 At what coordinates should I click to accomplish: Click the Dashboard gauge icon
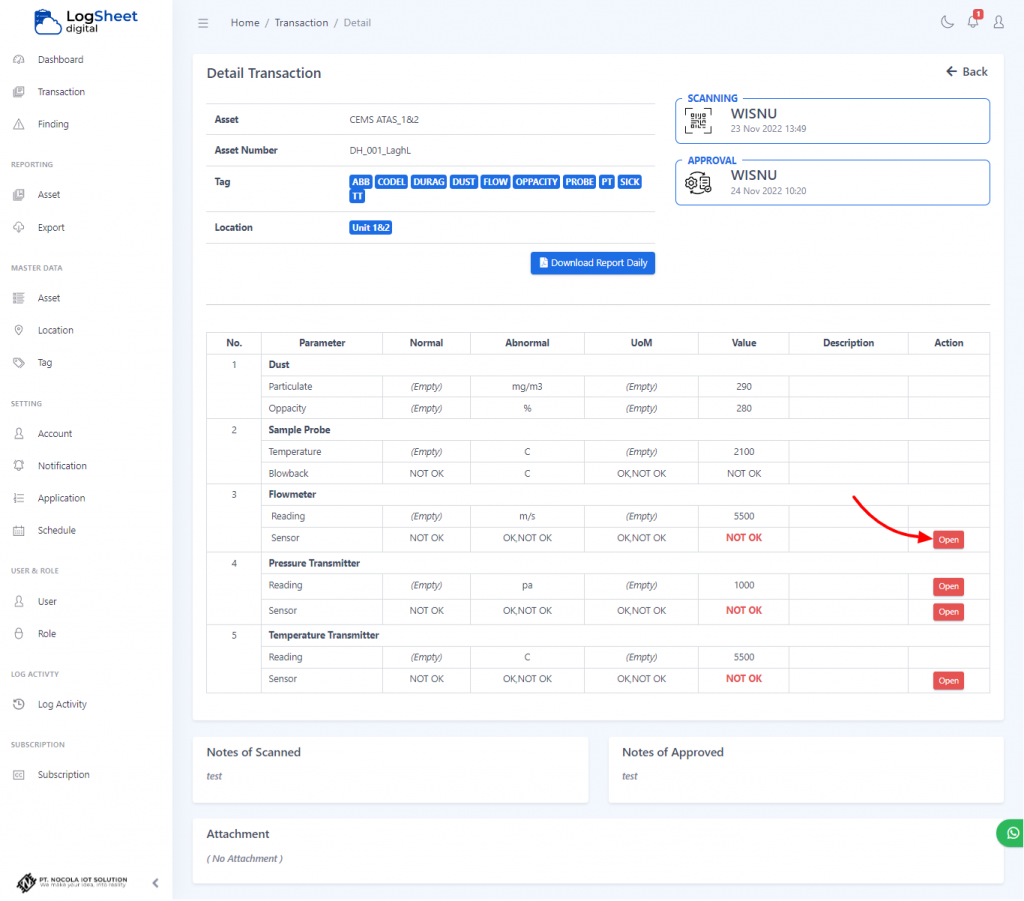19,59
